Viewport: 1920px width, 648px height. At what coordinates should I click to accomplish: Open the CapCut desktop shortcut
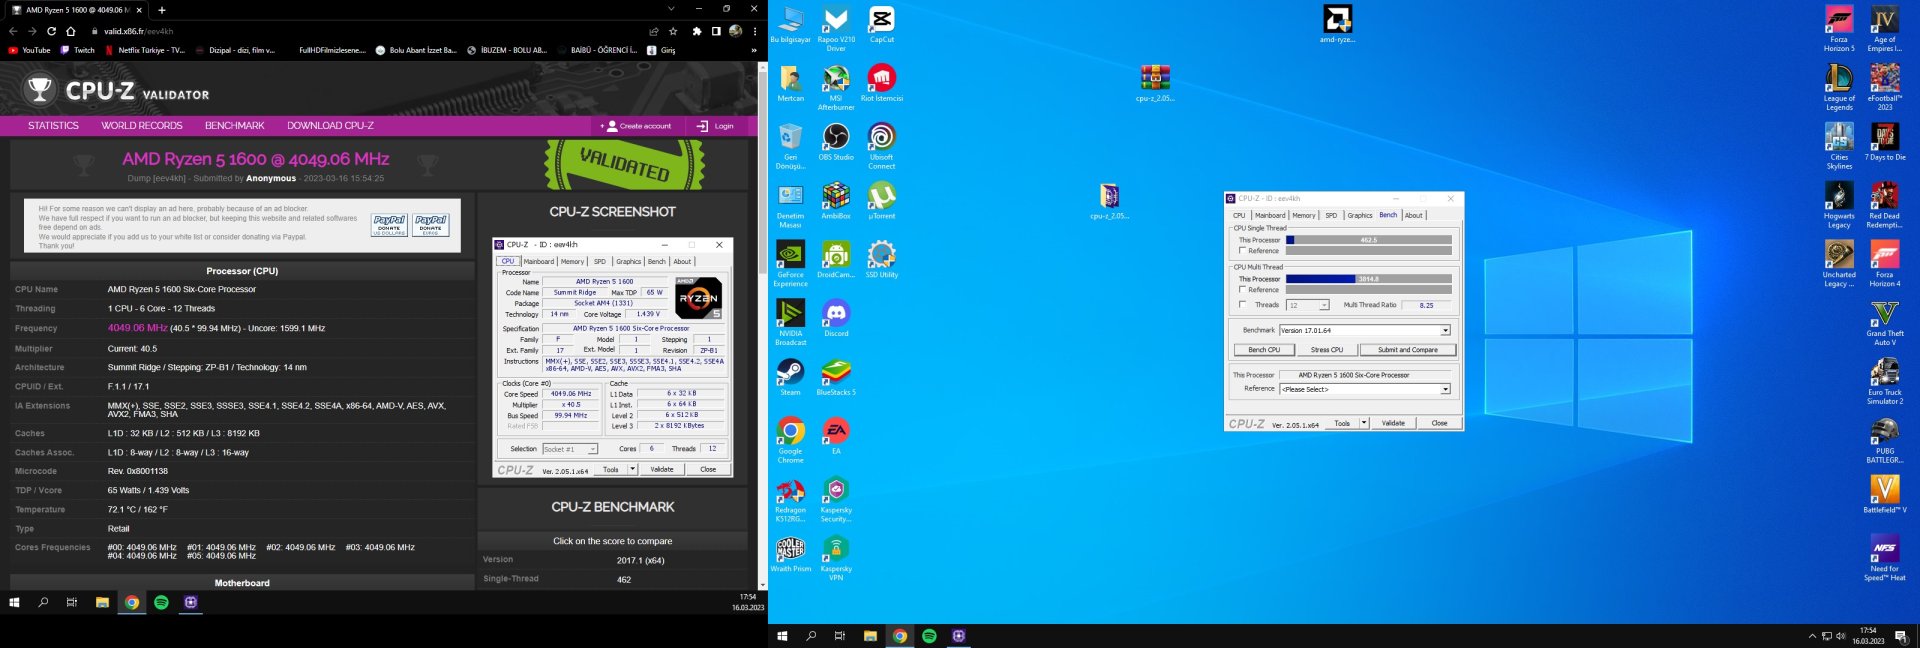[881, 26]
